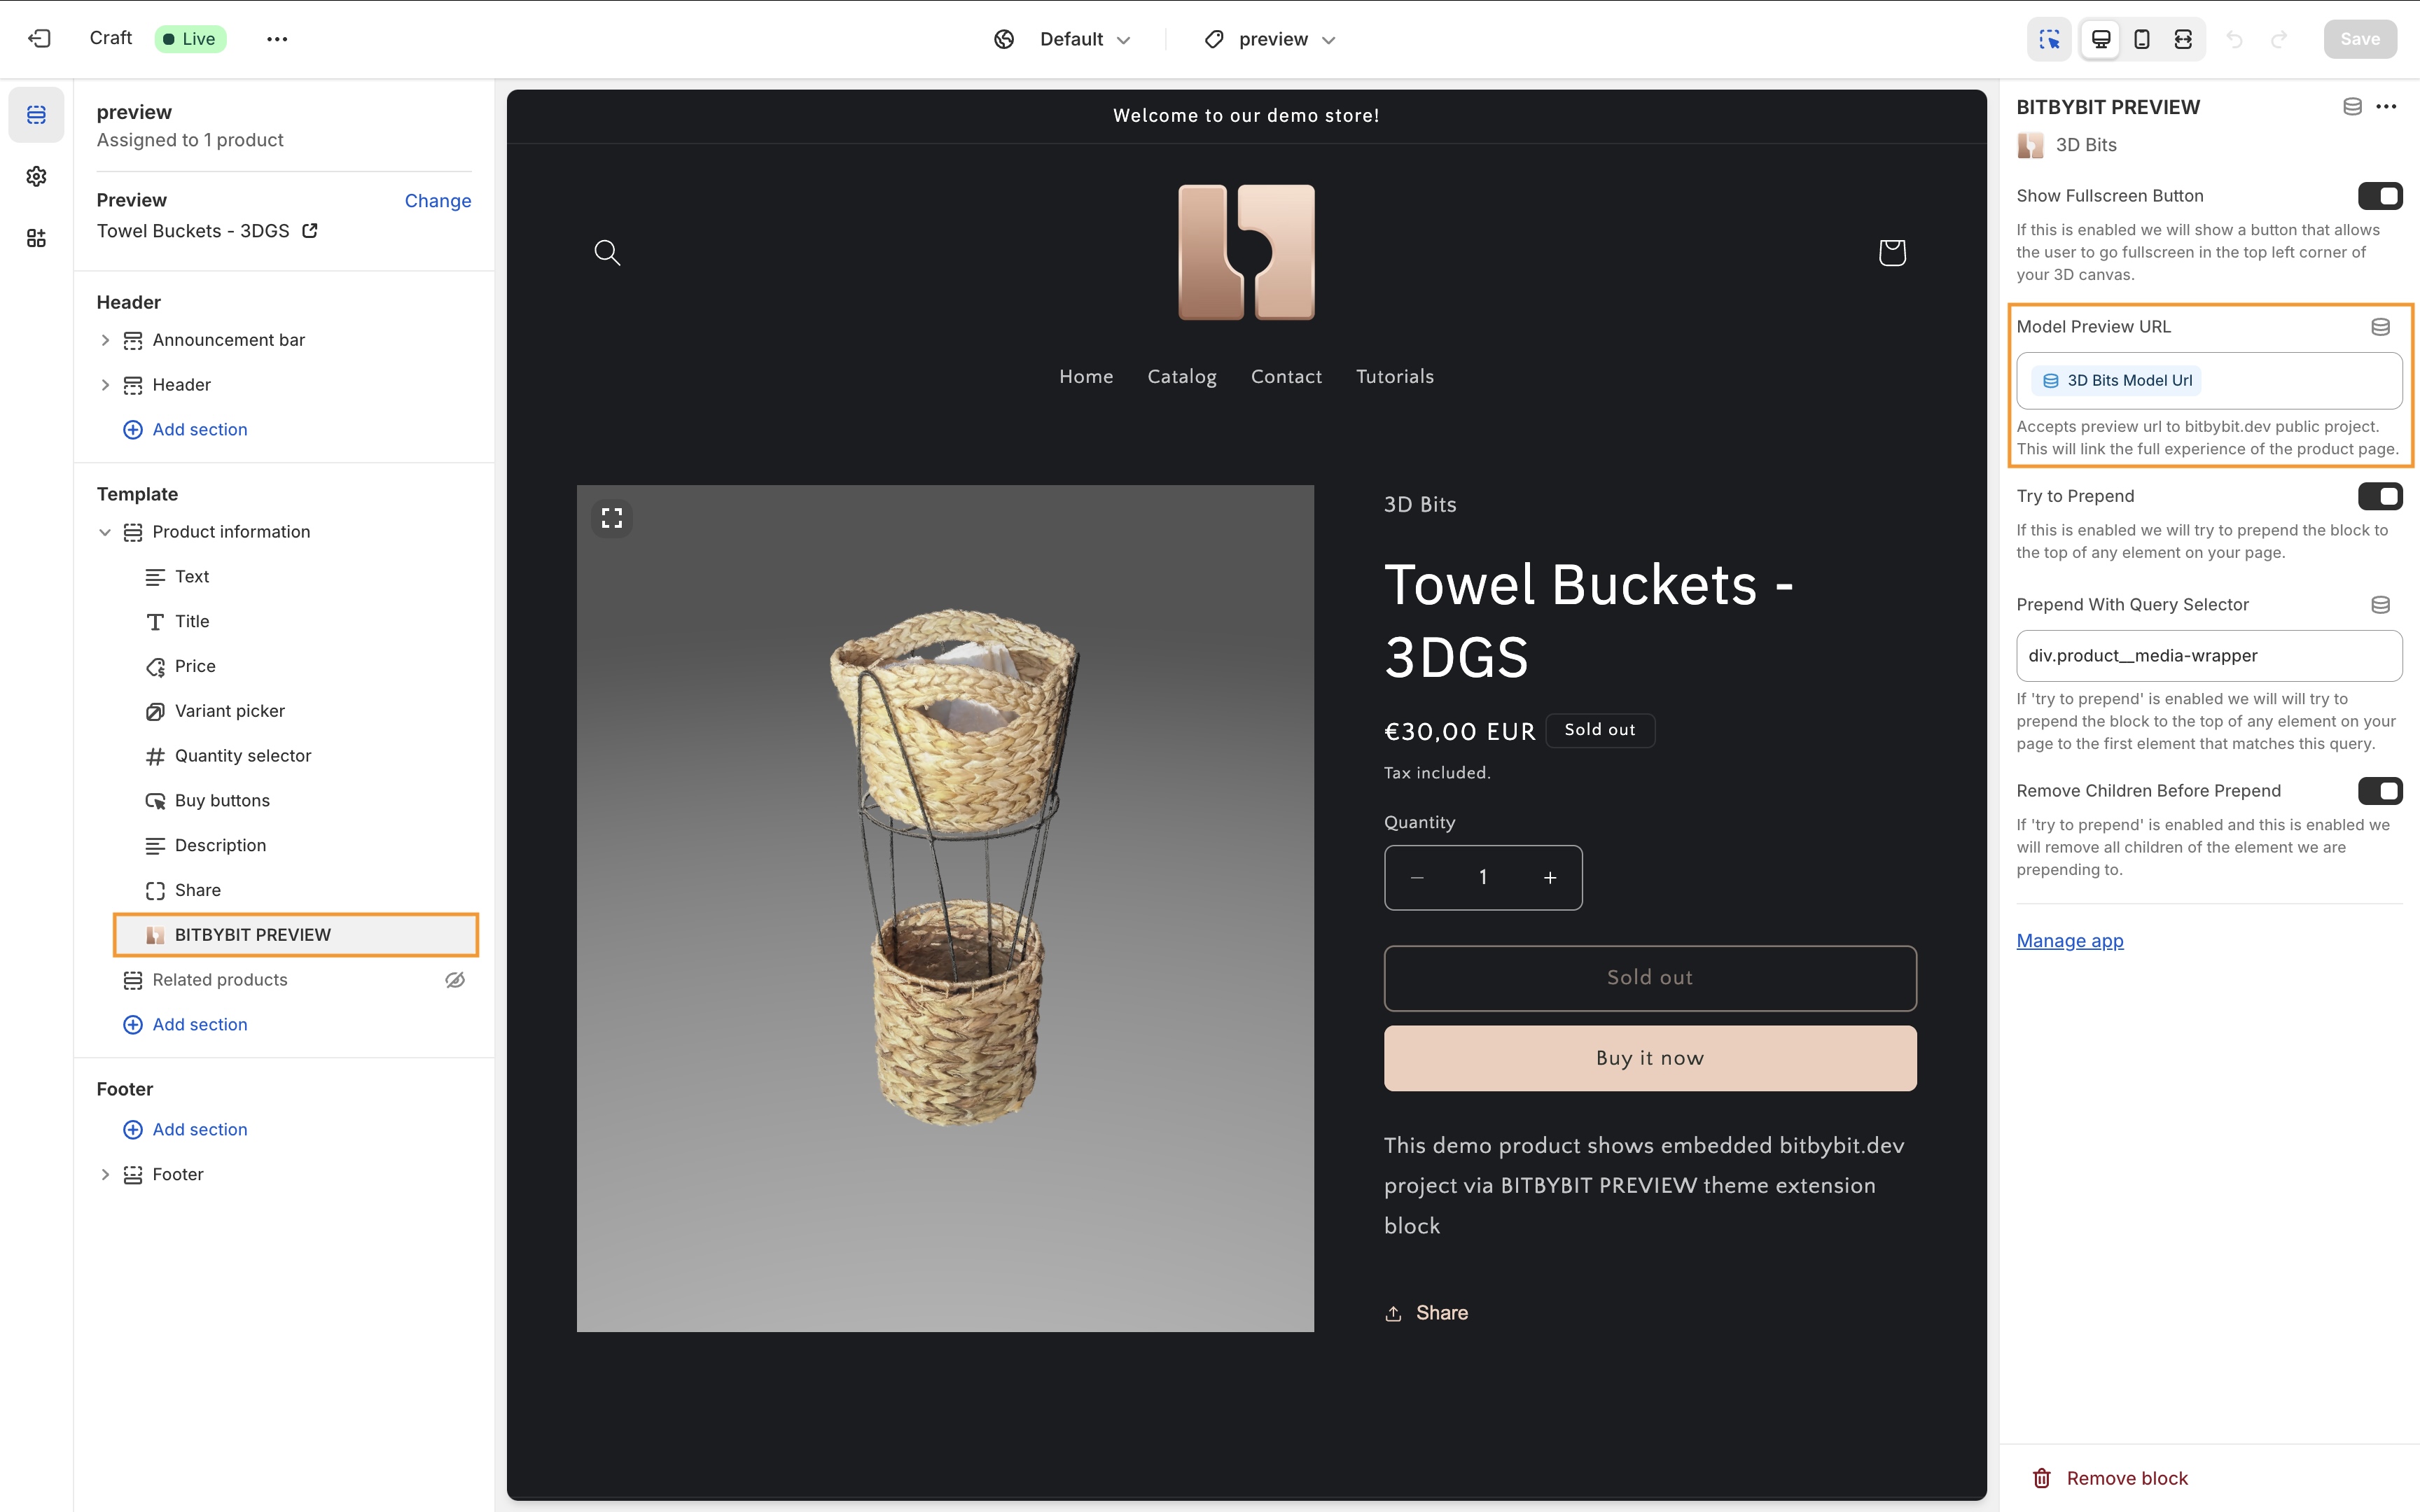Click fullscreen button on 3D canvas
Viewport: 2420px width, 1512px height.
612,518
